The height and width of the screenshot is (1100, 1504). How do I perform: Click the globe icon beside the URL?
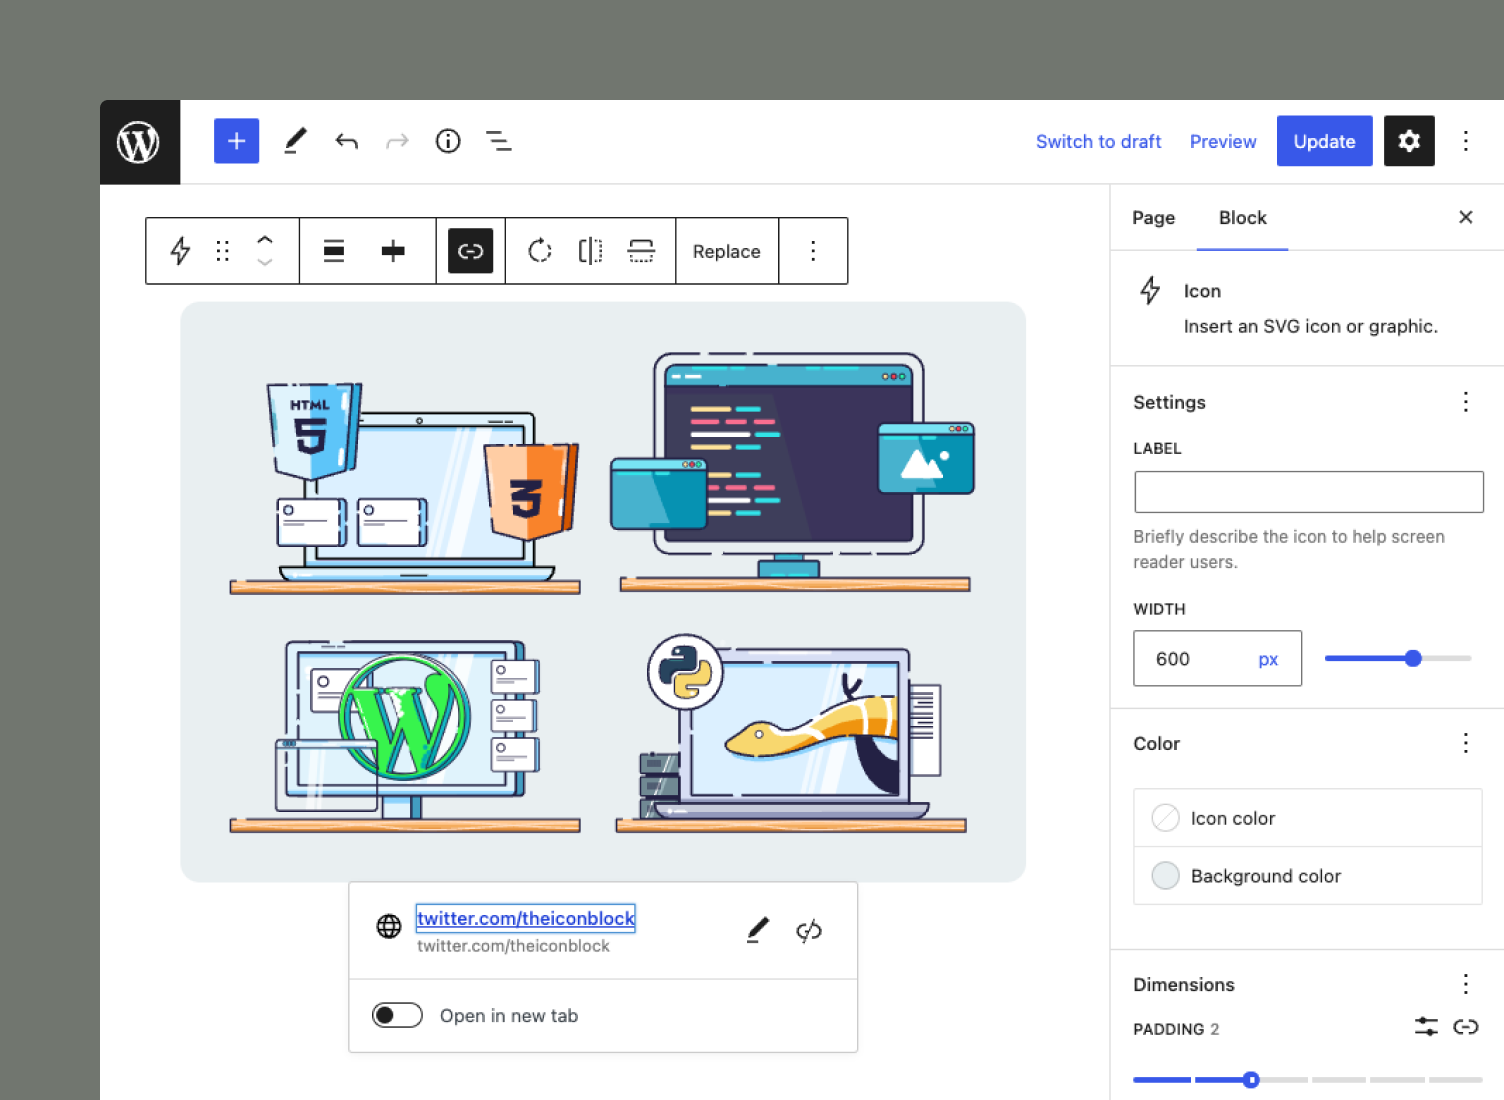pos(389,927)
